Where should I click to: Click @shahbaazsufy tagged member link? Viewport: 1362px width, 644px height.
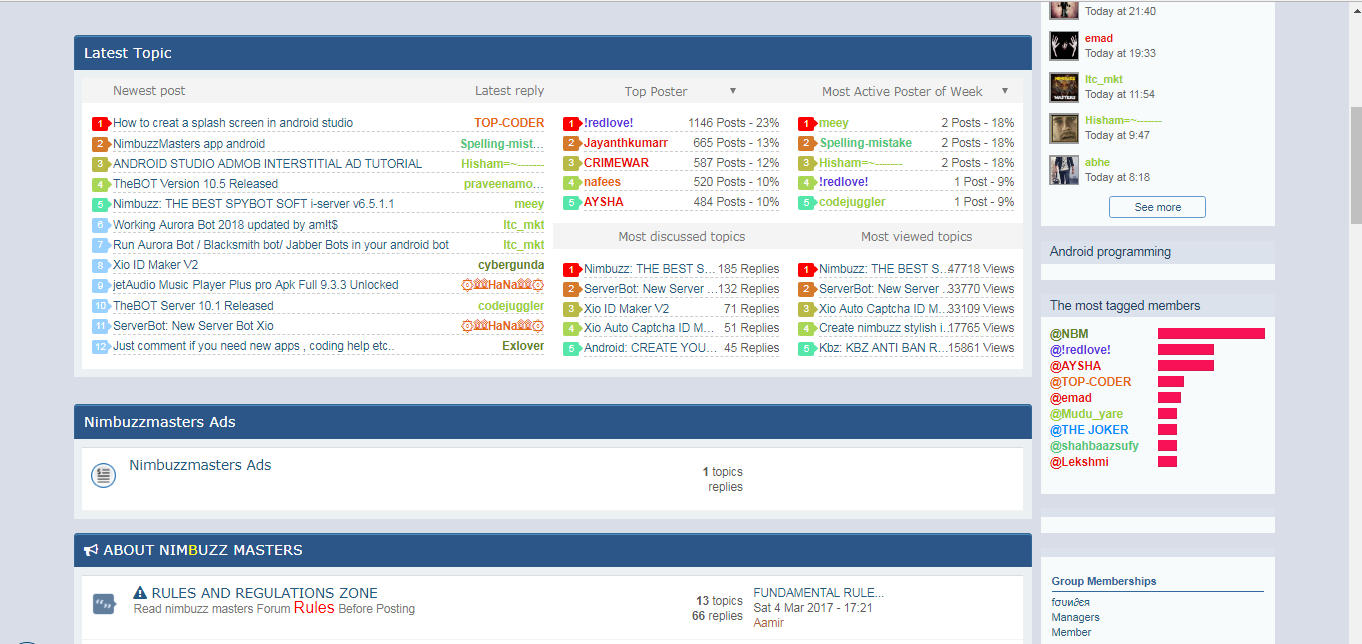point(1094,446)
